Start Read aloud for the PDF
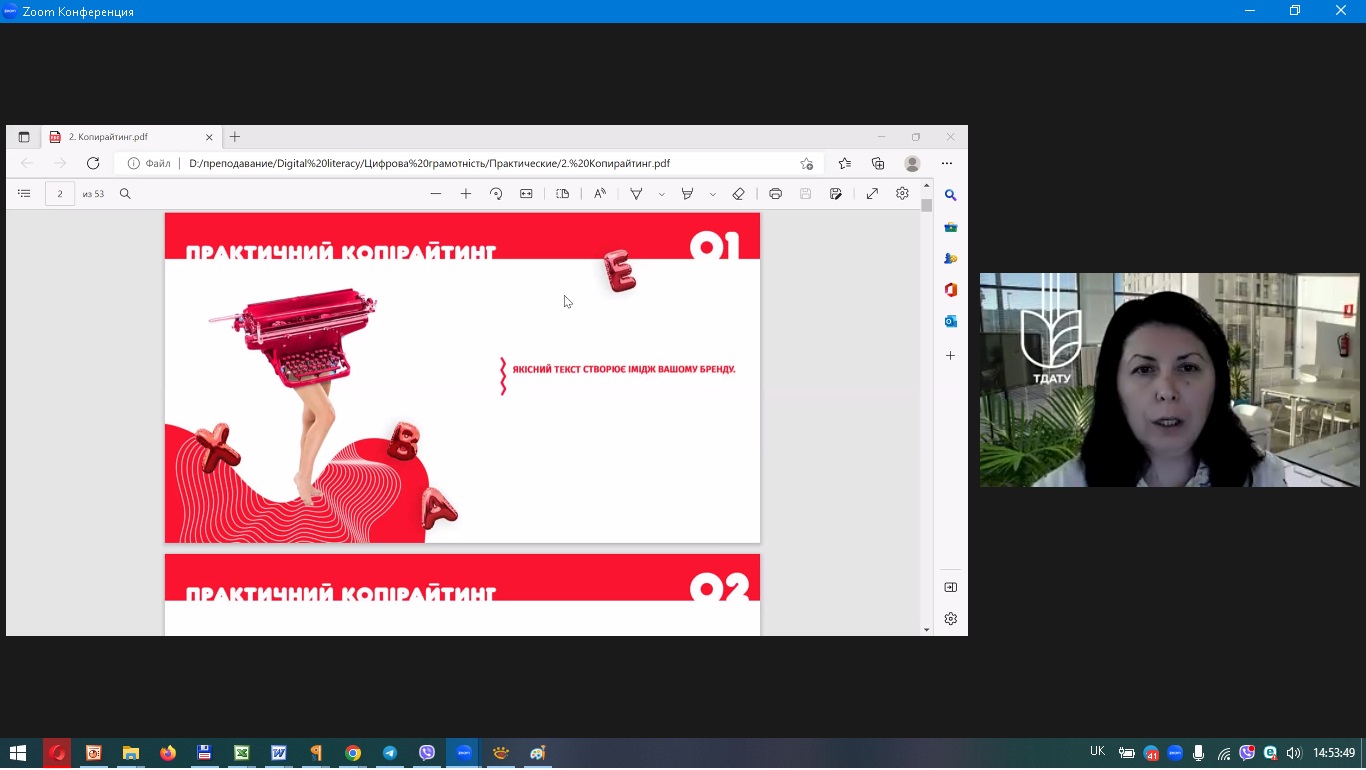 (x=600, y=194)
